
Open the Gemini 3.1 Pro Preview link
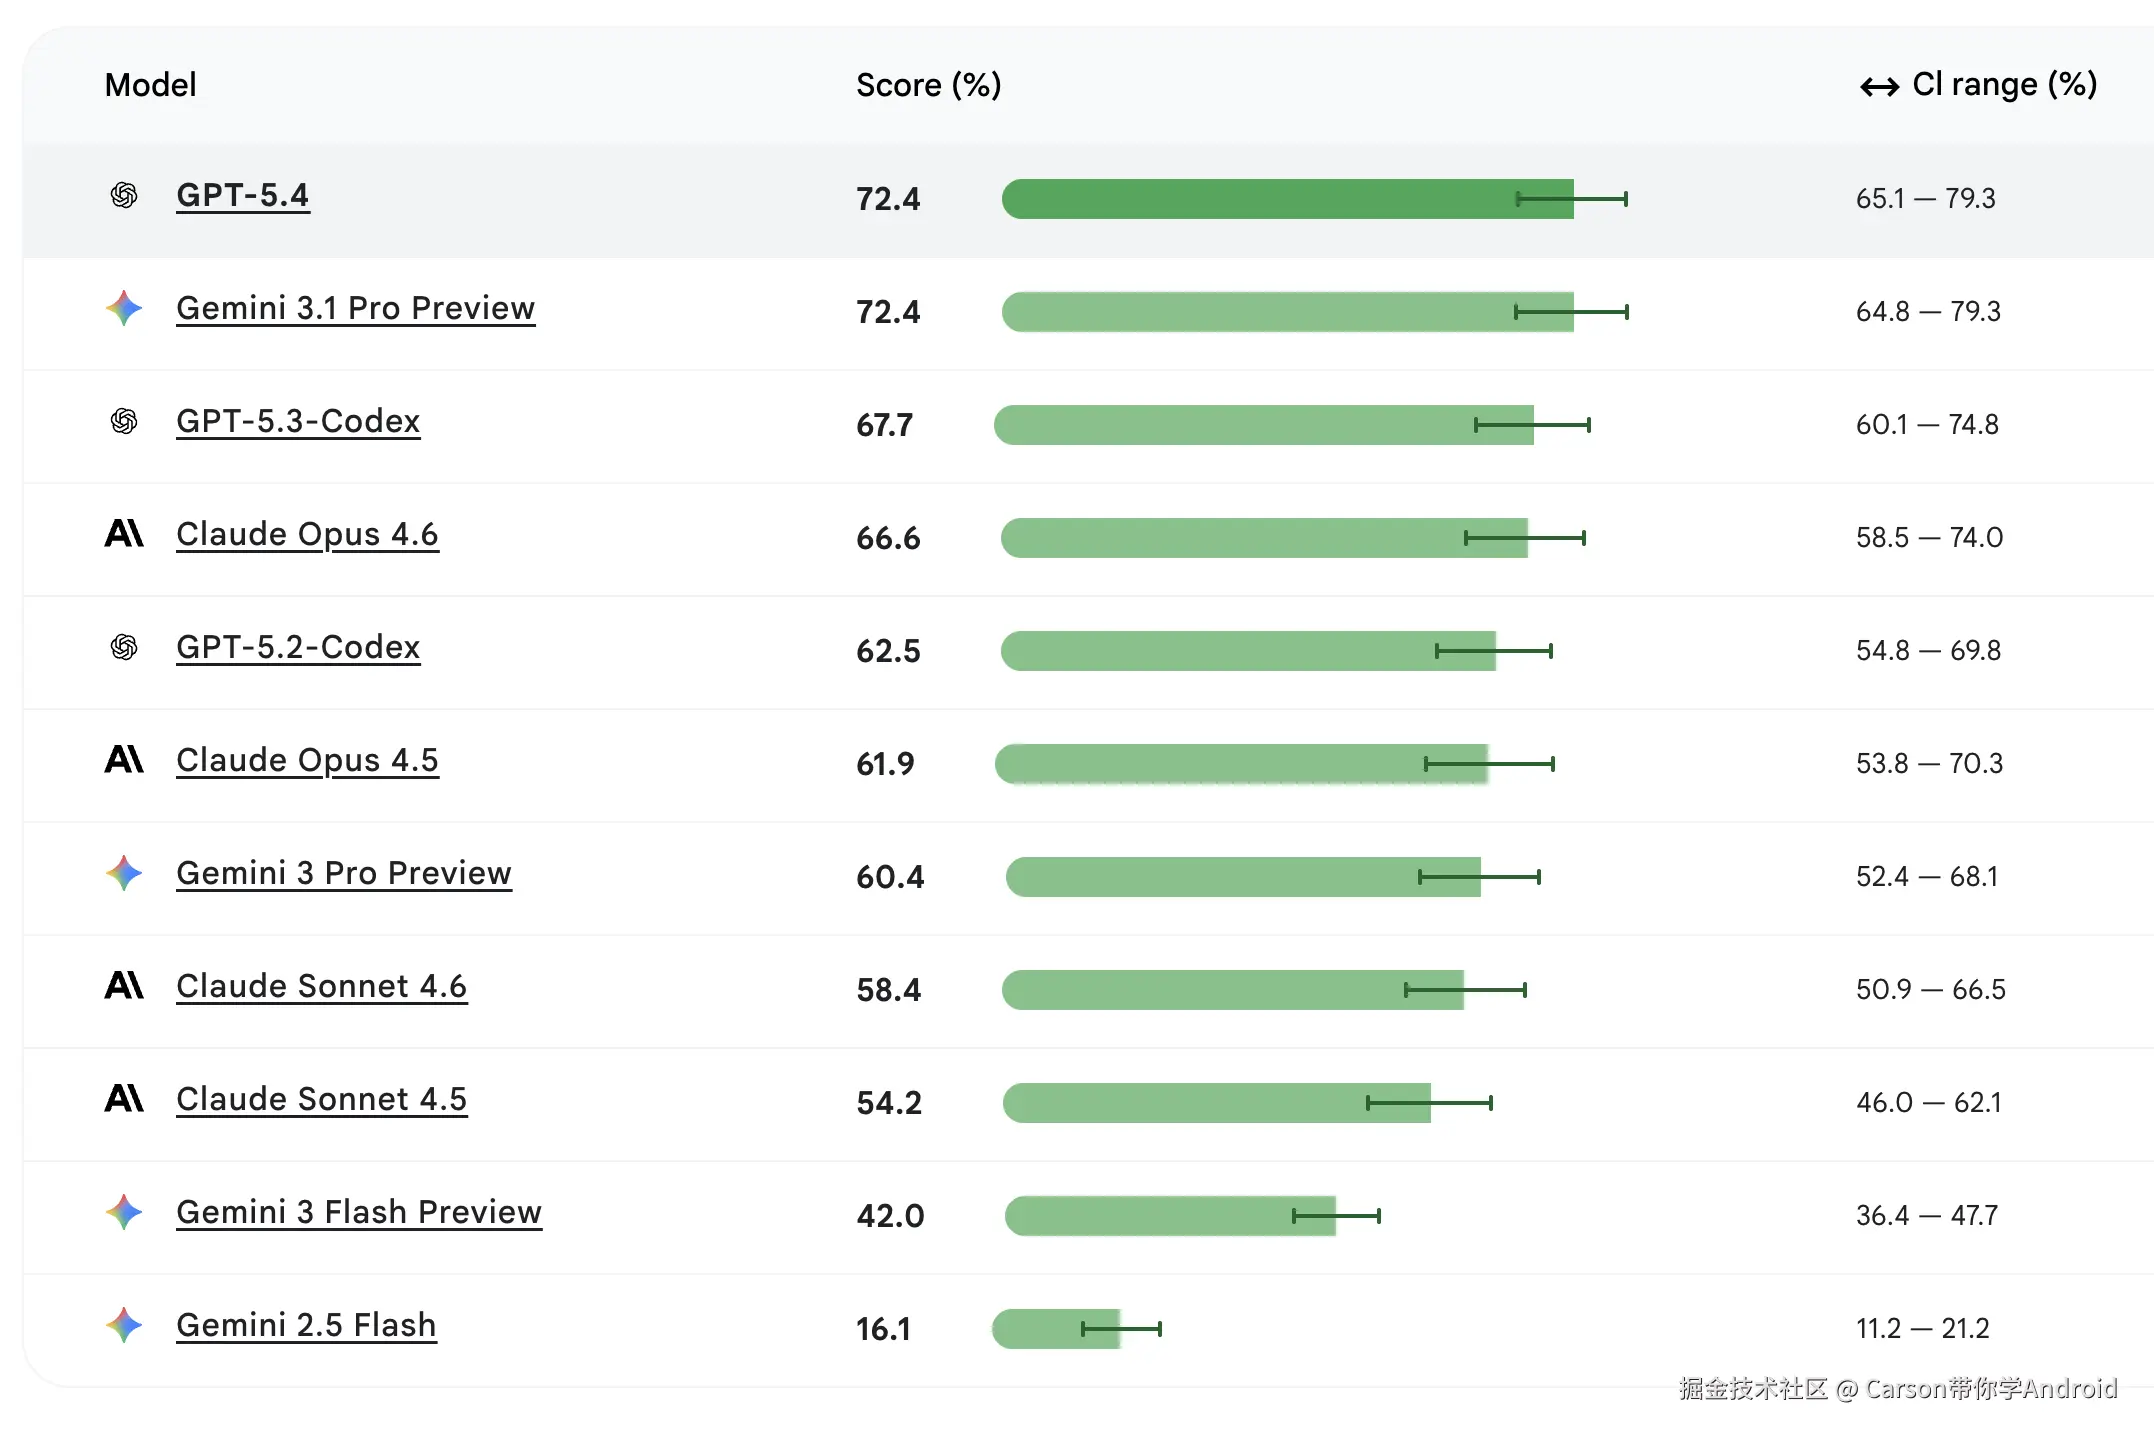(x=355, y=308)
